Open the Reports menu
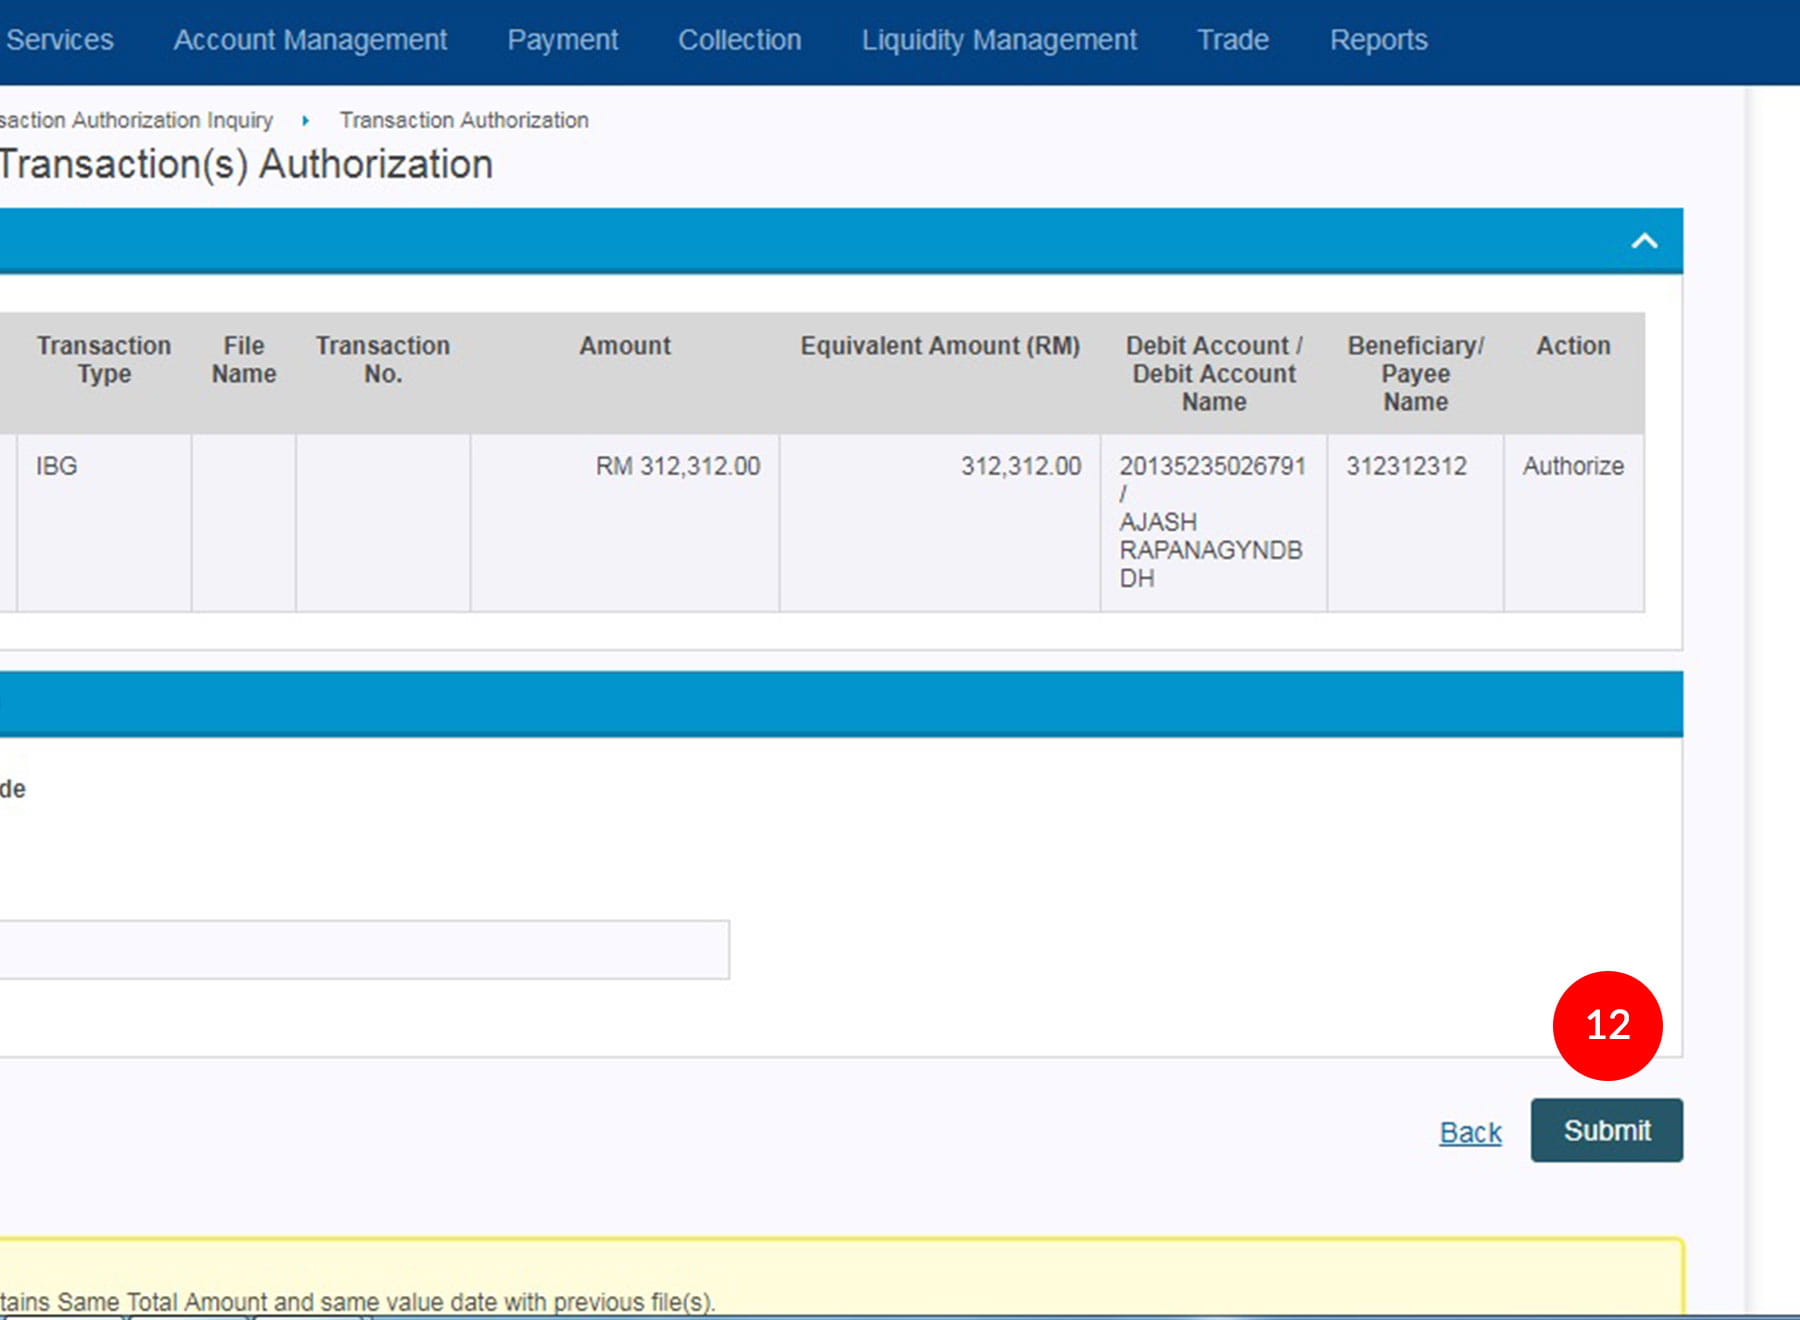 [1378, 40]
